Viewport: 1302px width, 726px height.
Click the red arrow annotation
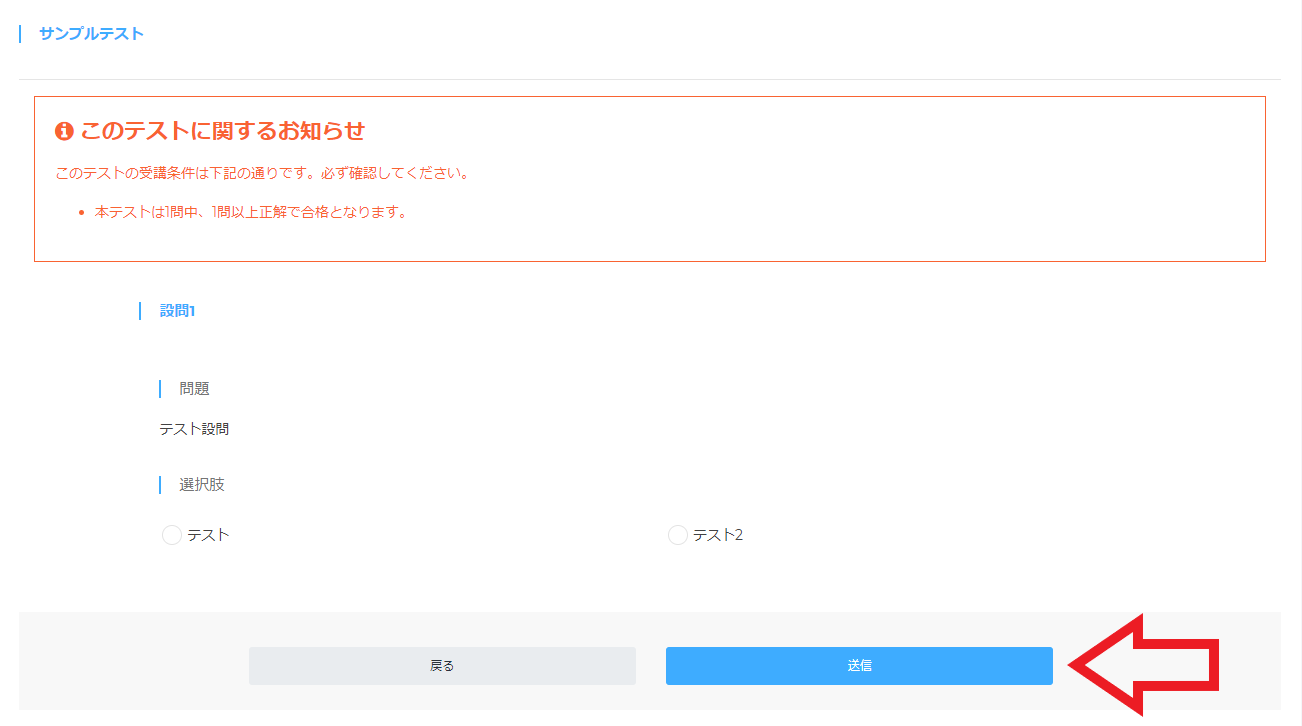tap(1144, 665)
